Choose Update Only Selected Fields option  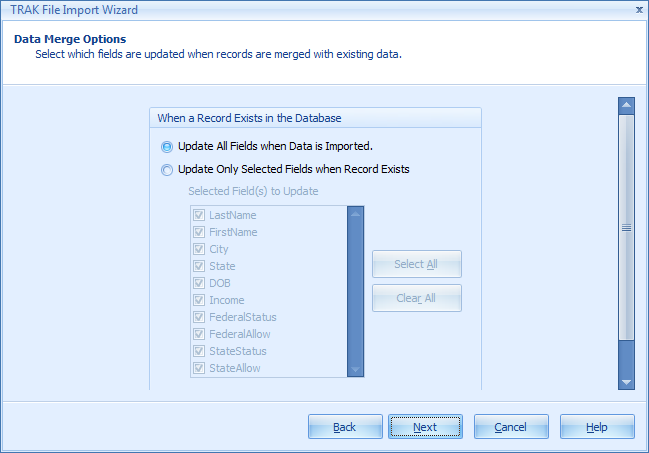click(x=167, y=169)
